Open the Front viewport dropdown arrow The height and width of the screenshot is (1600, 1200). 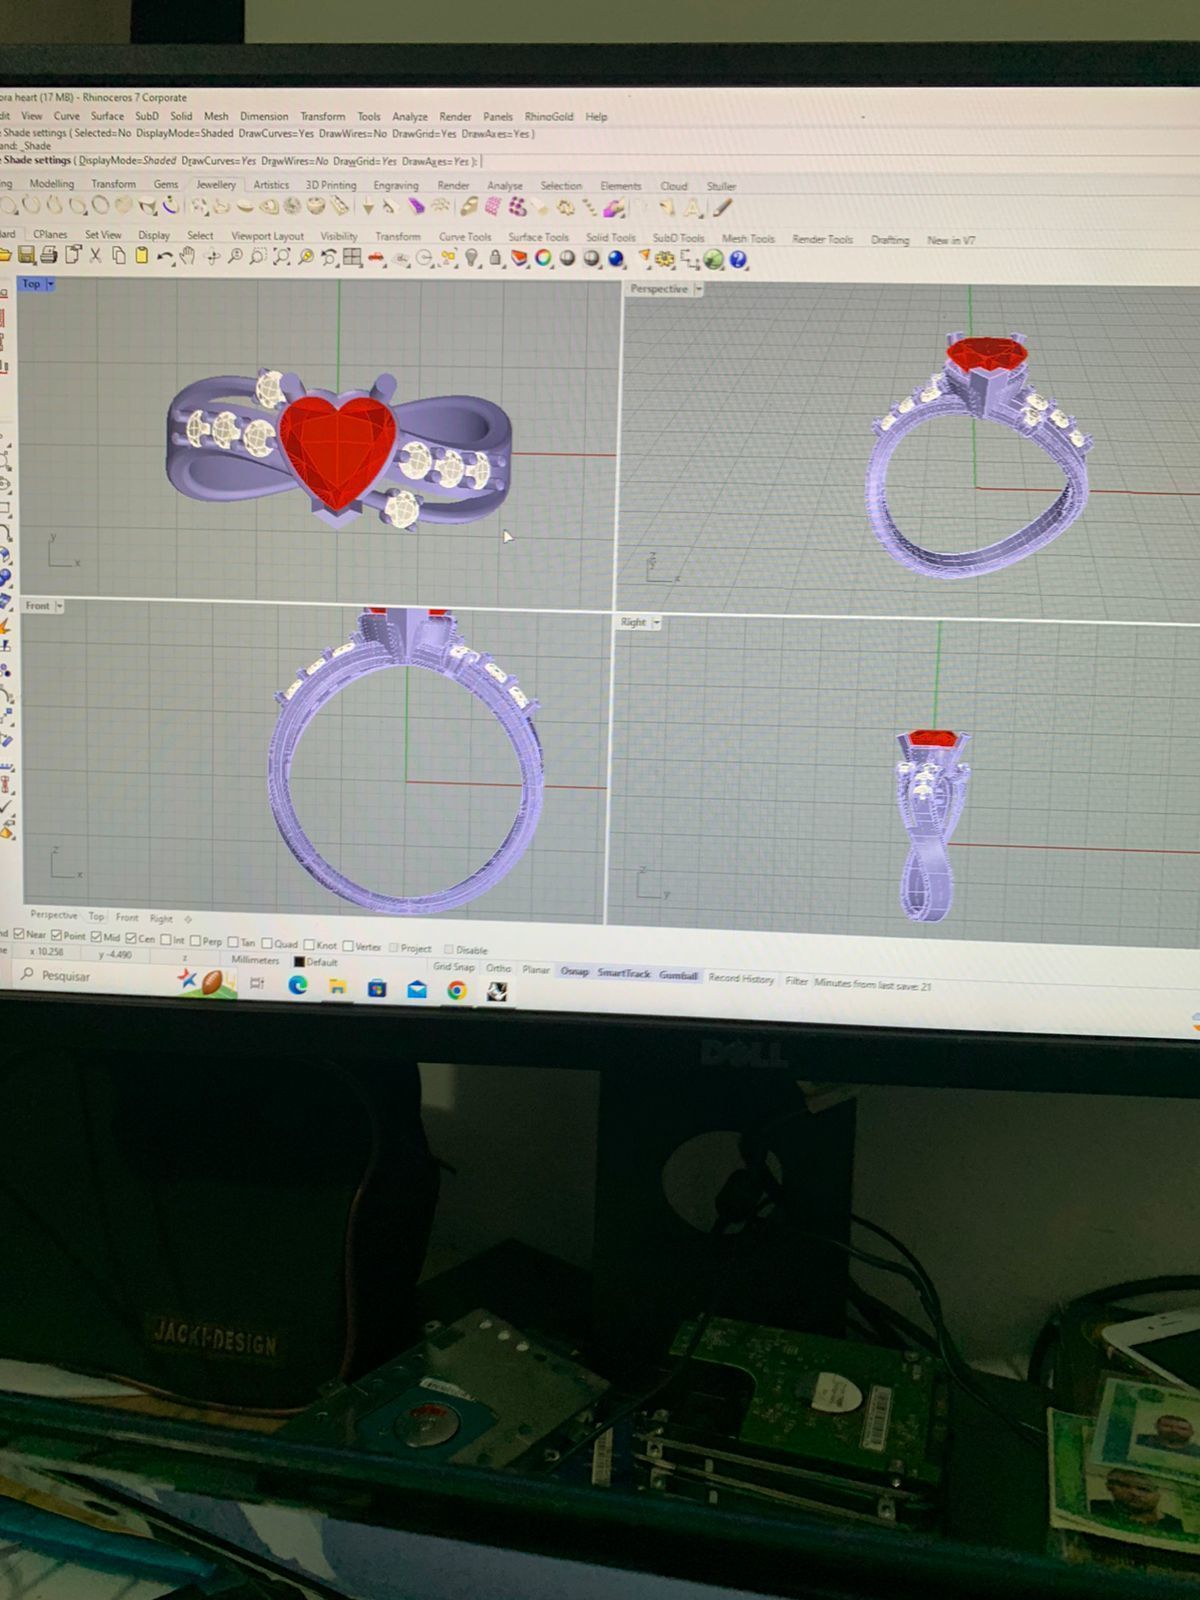[x=60, y=606]
